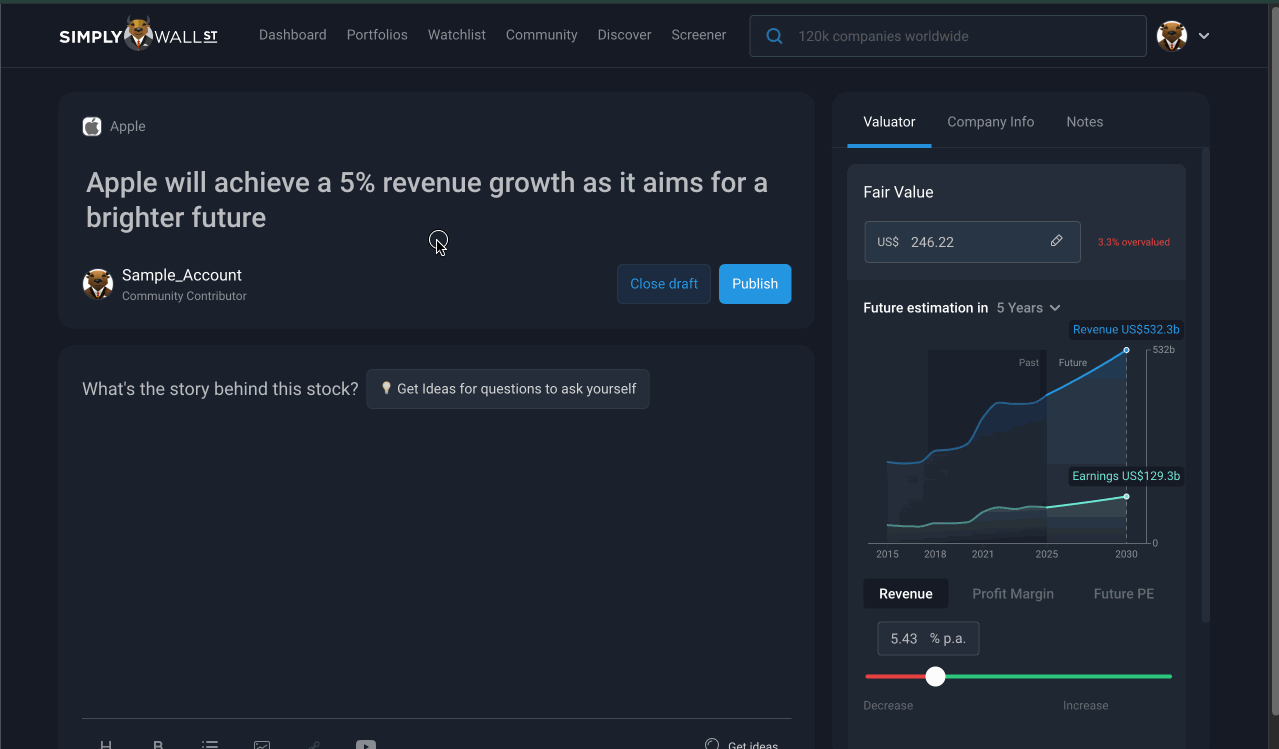
Task: Click the Fair Value heading
Action: tap(898, 192)
